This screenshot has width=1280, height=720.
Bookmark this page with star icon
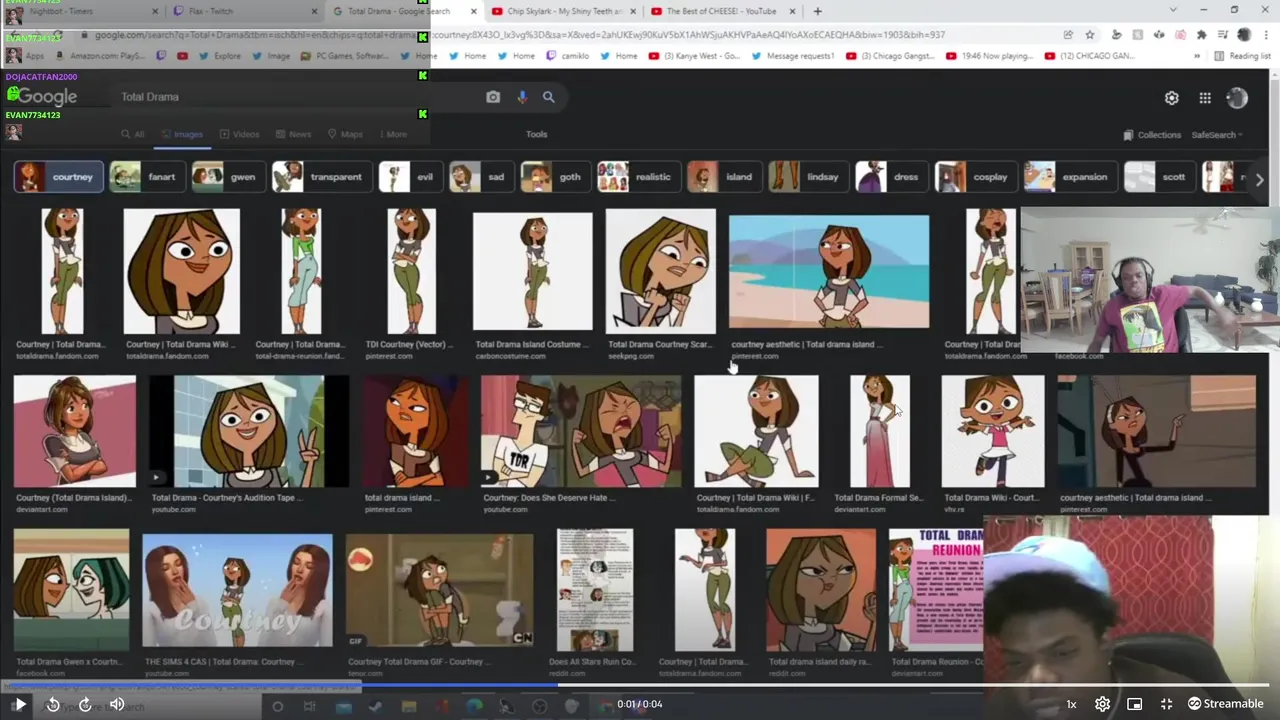pyautogui.click(x=1090, y=35)
